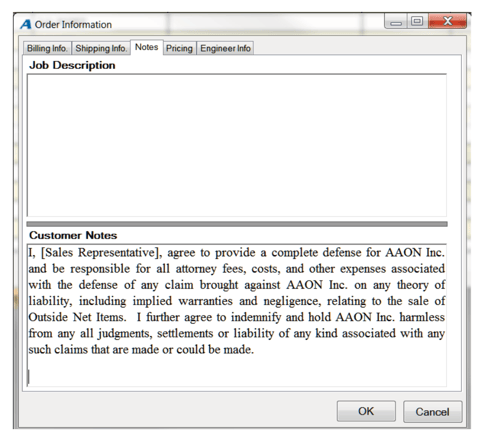Click the gray splitter bar above Customer Notes
This screenshot has width=500, height=441.
[237, 224]
